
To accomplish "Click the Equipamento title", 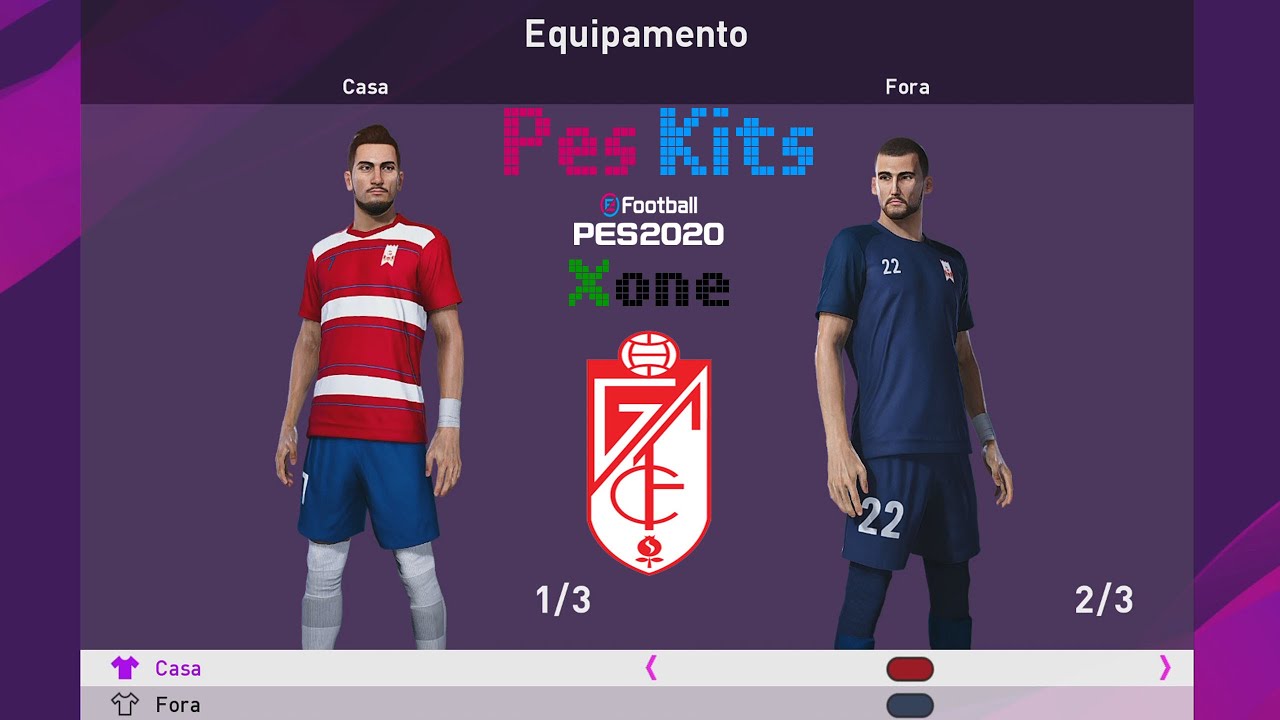I will point(636,35).
